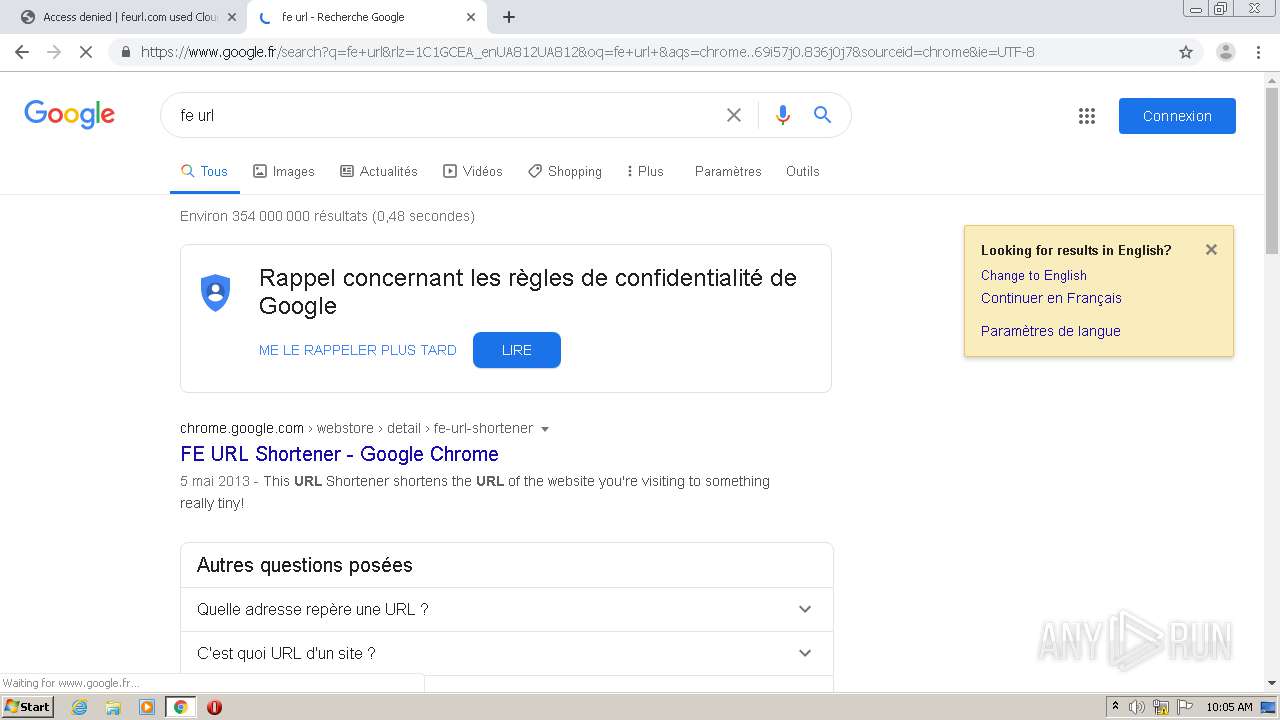Click the blue search magnifier icon
This screenshot has width=1280, height=720.
pyautogui.click(x=822, y=115)
